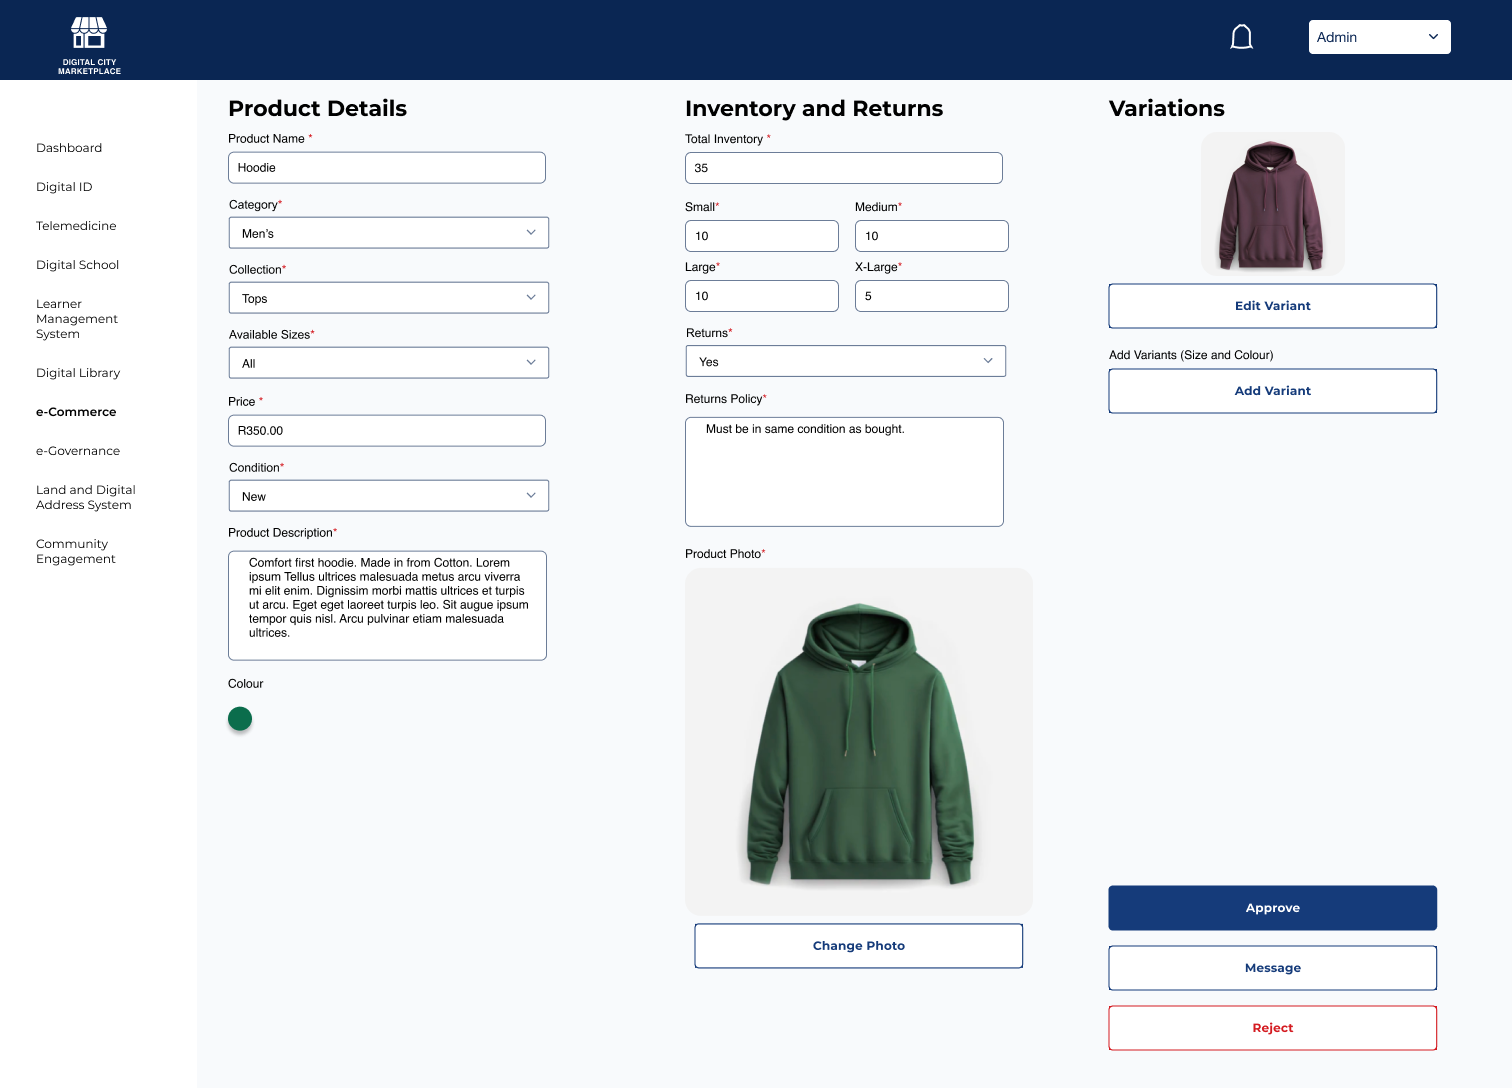Image resolution: width=1512 pixels, height=1088 pixels.
Task: Select the maroon hoodie variant thumbnail
Action: tap(1272, 204)
